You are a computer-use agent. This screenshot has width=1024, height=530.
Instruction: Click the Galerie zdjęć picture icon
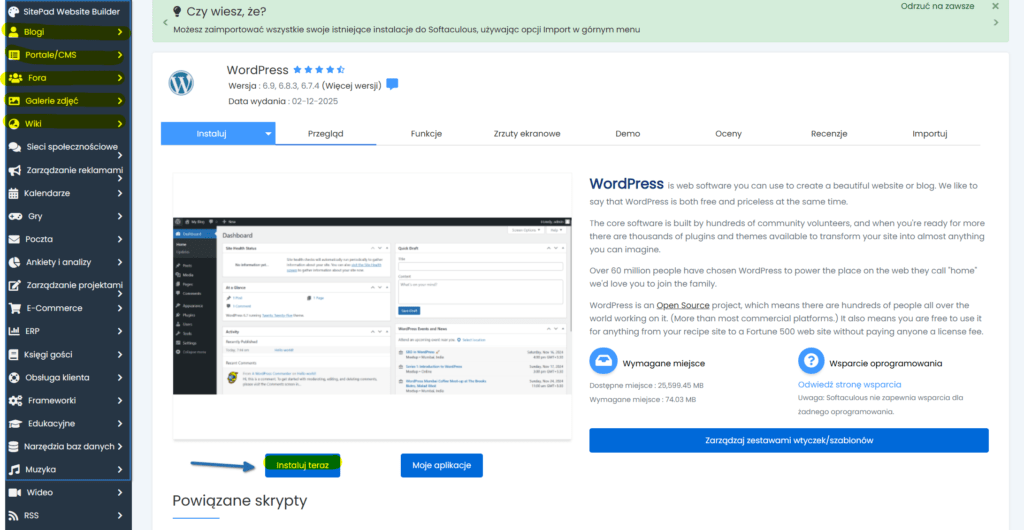pos(14,101)
